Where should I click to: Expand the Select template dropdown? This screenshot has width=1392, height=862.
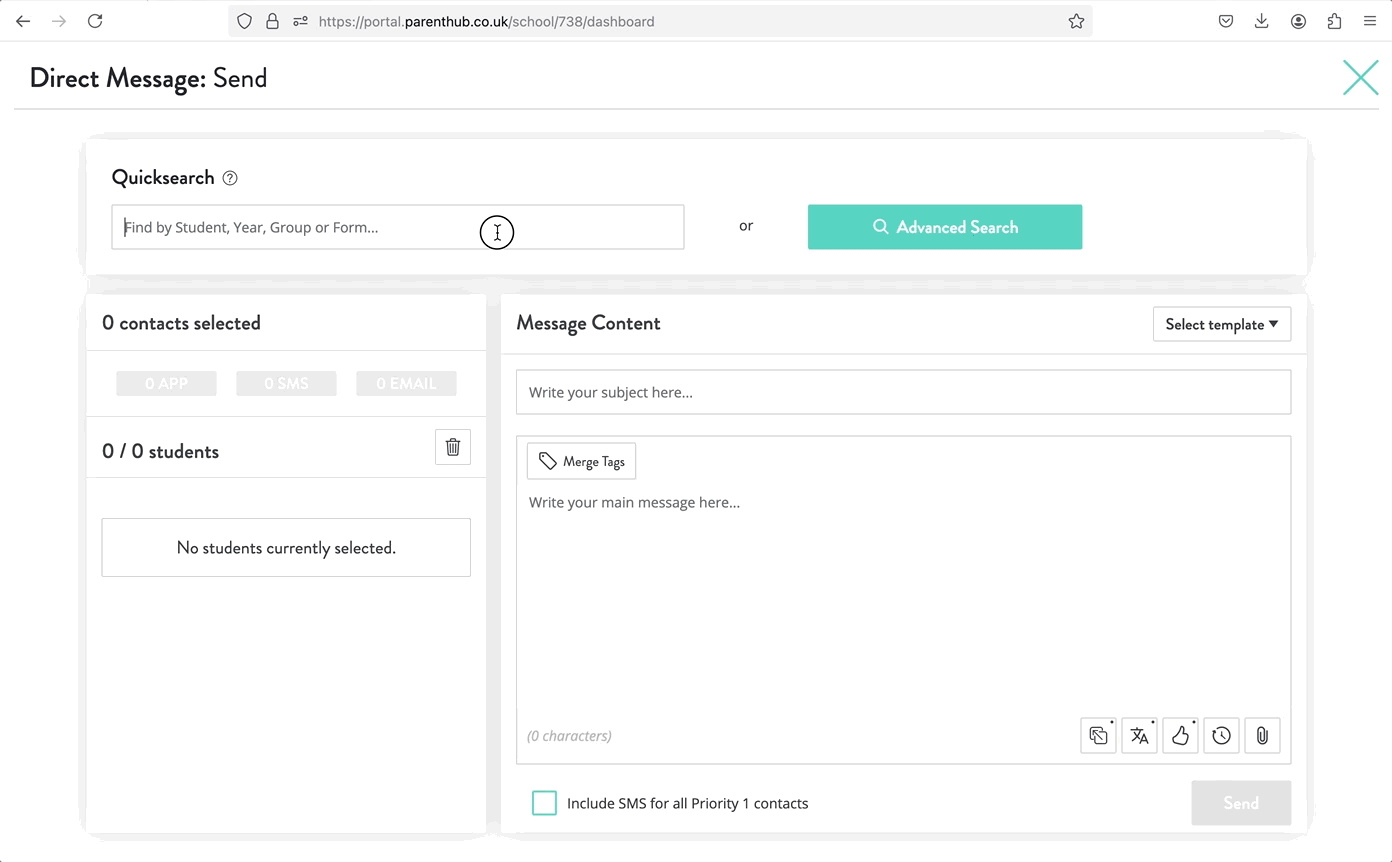click(1221, 324)
